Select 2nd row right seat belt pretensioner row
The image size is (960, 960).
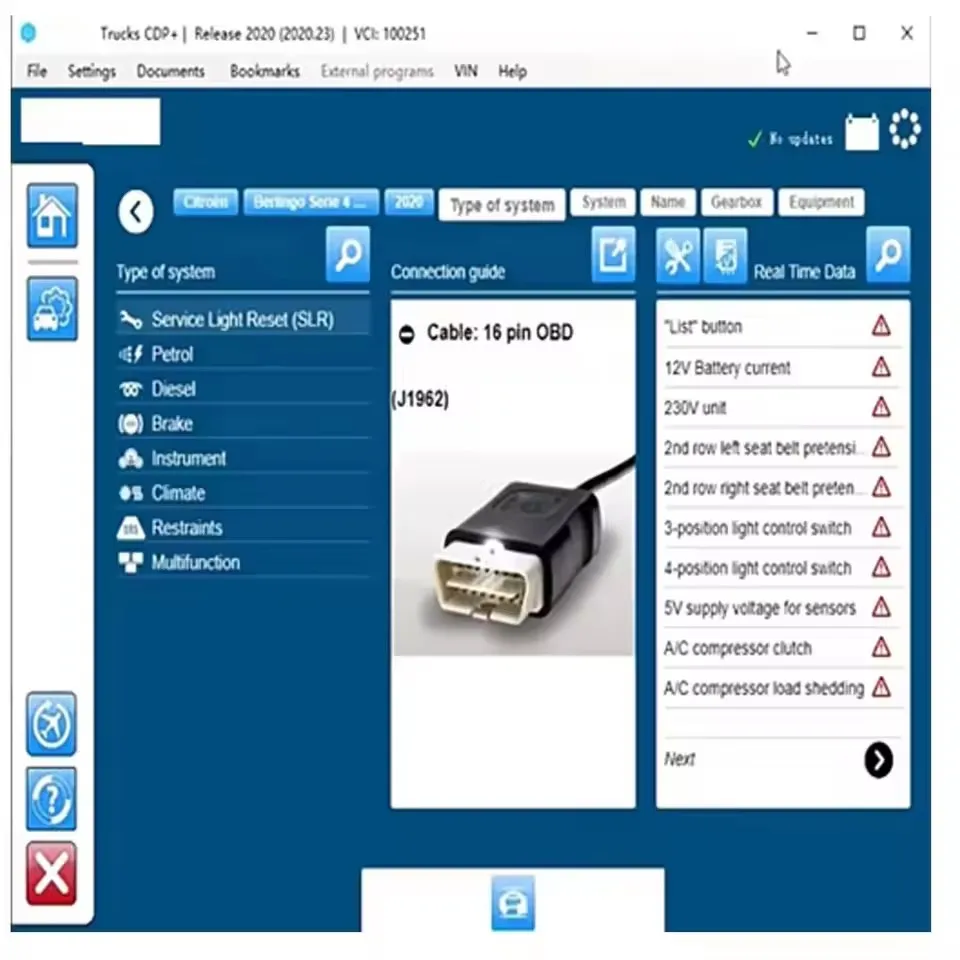click(782, 487)
